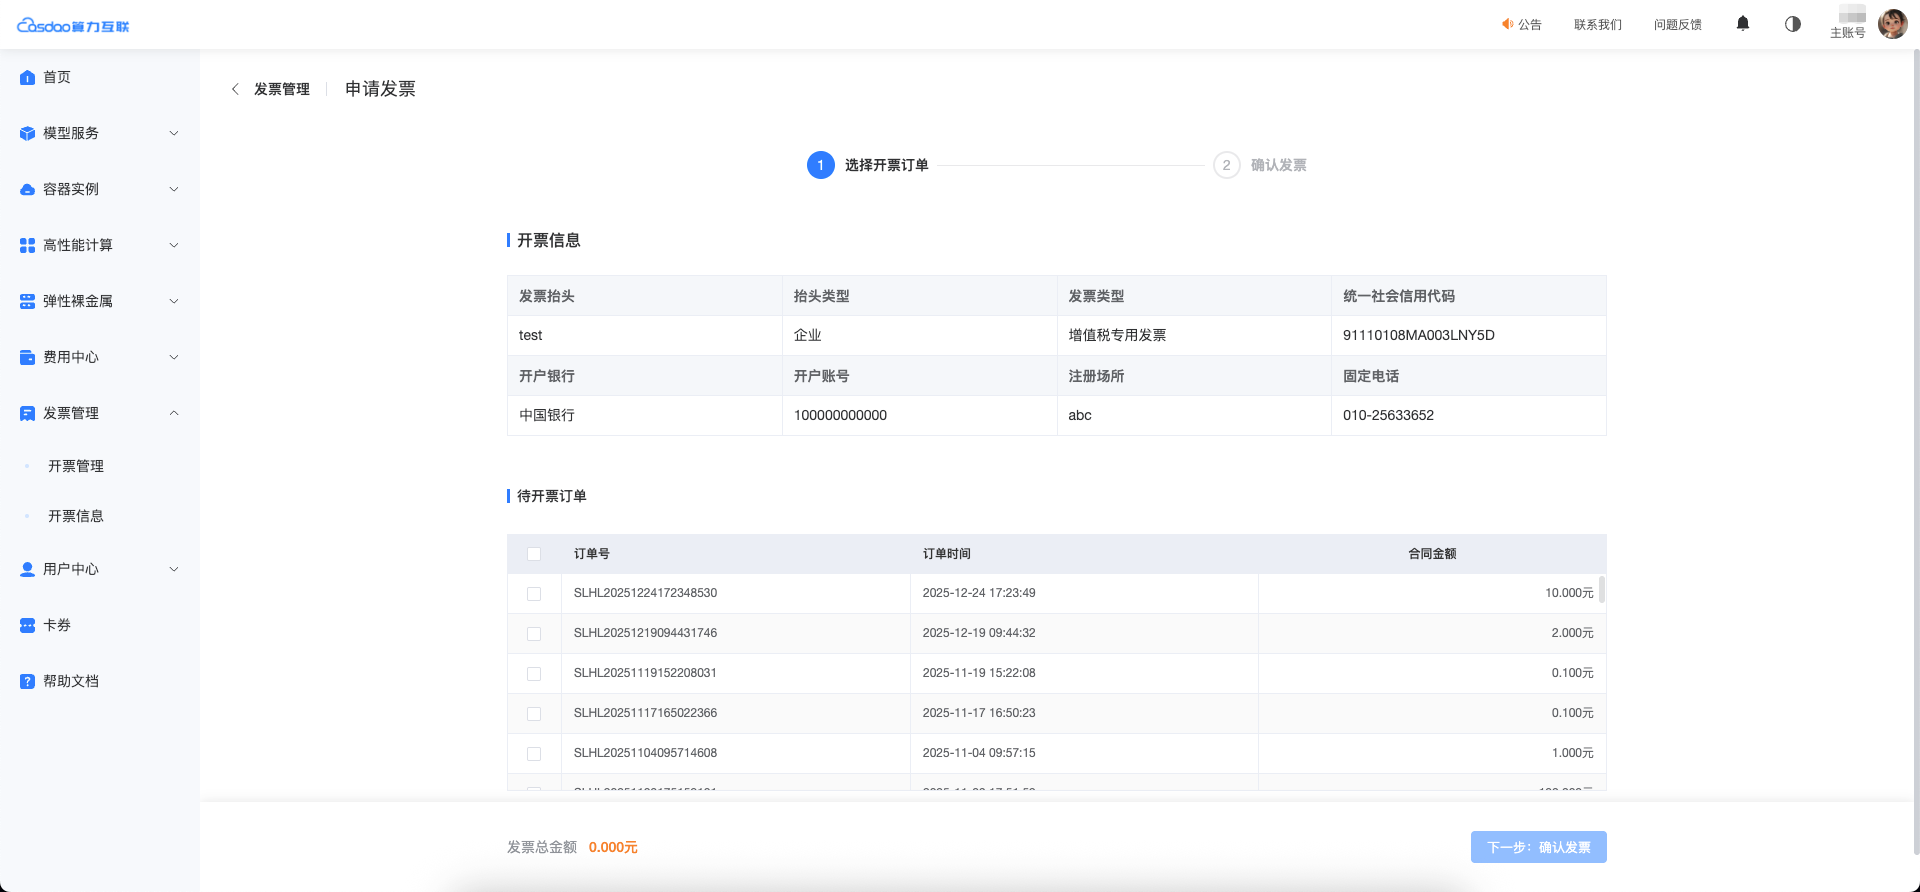Click the page's vertical scrollbar

coord(1915,450)
